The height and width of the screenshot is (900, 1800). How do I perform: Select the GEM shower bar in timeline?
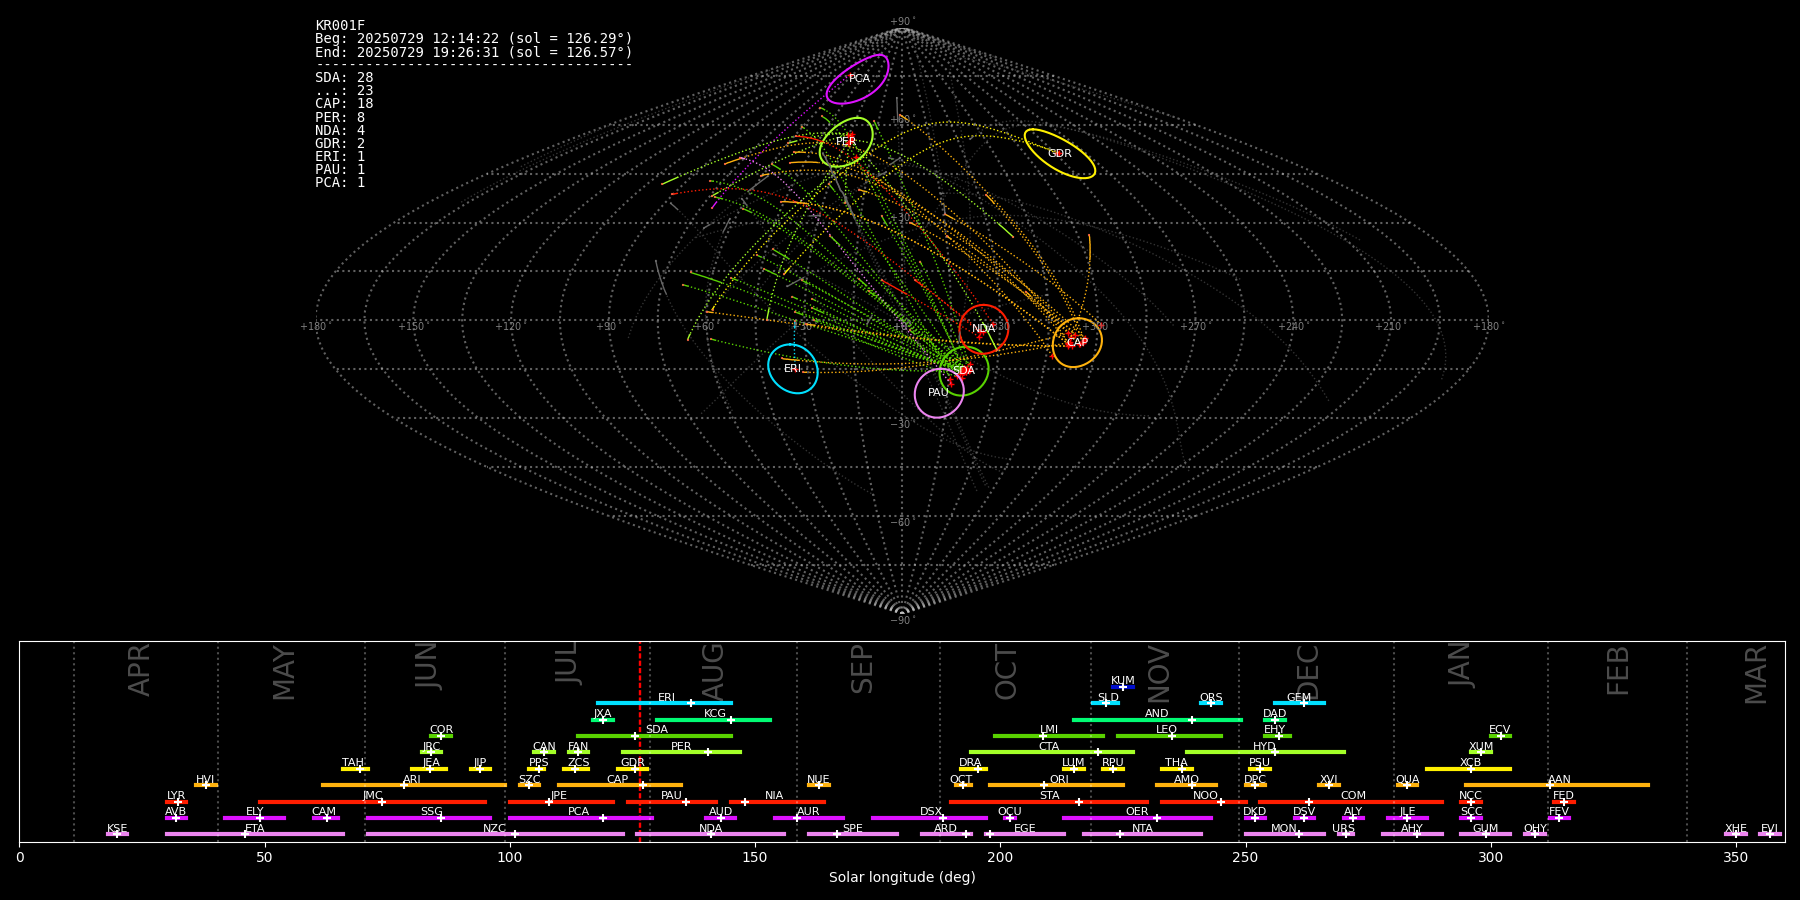click(1299, 703)
